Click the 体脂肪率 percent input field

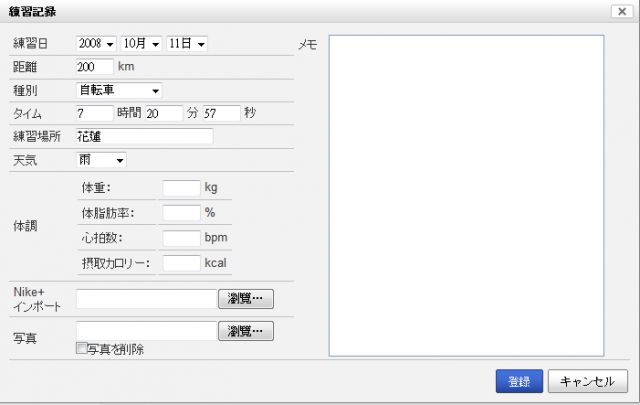(181, 213)
